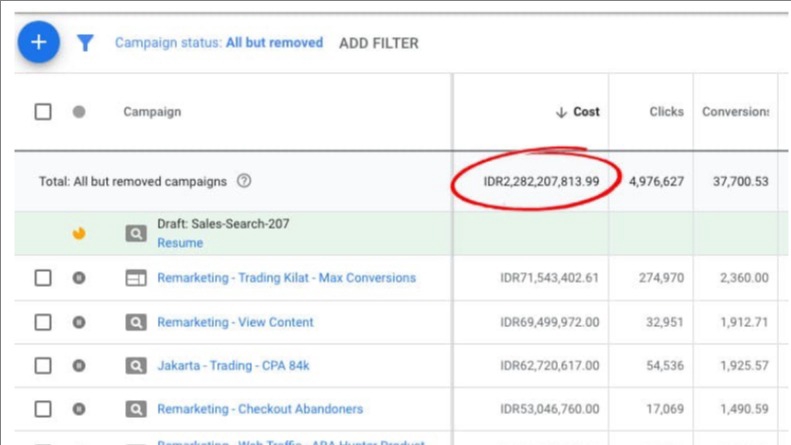Sort by the Conversions column header
This screenshot has width=791, height=445.
coord(735,112)
